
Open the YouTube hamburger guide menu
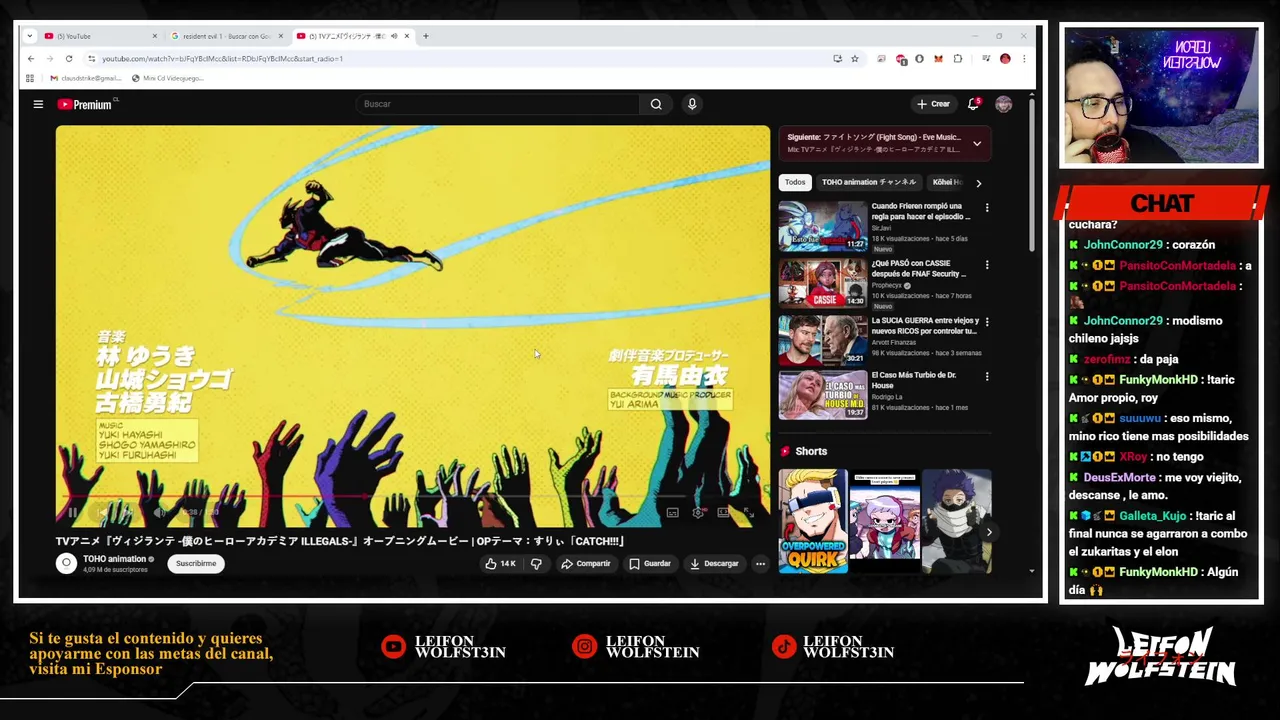tap(38, 104)
